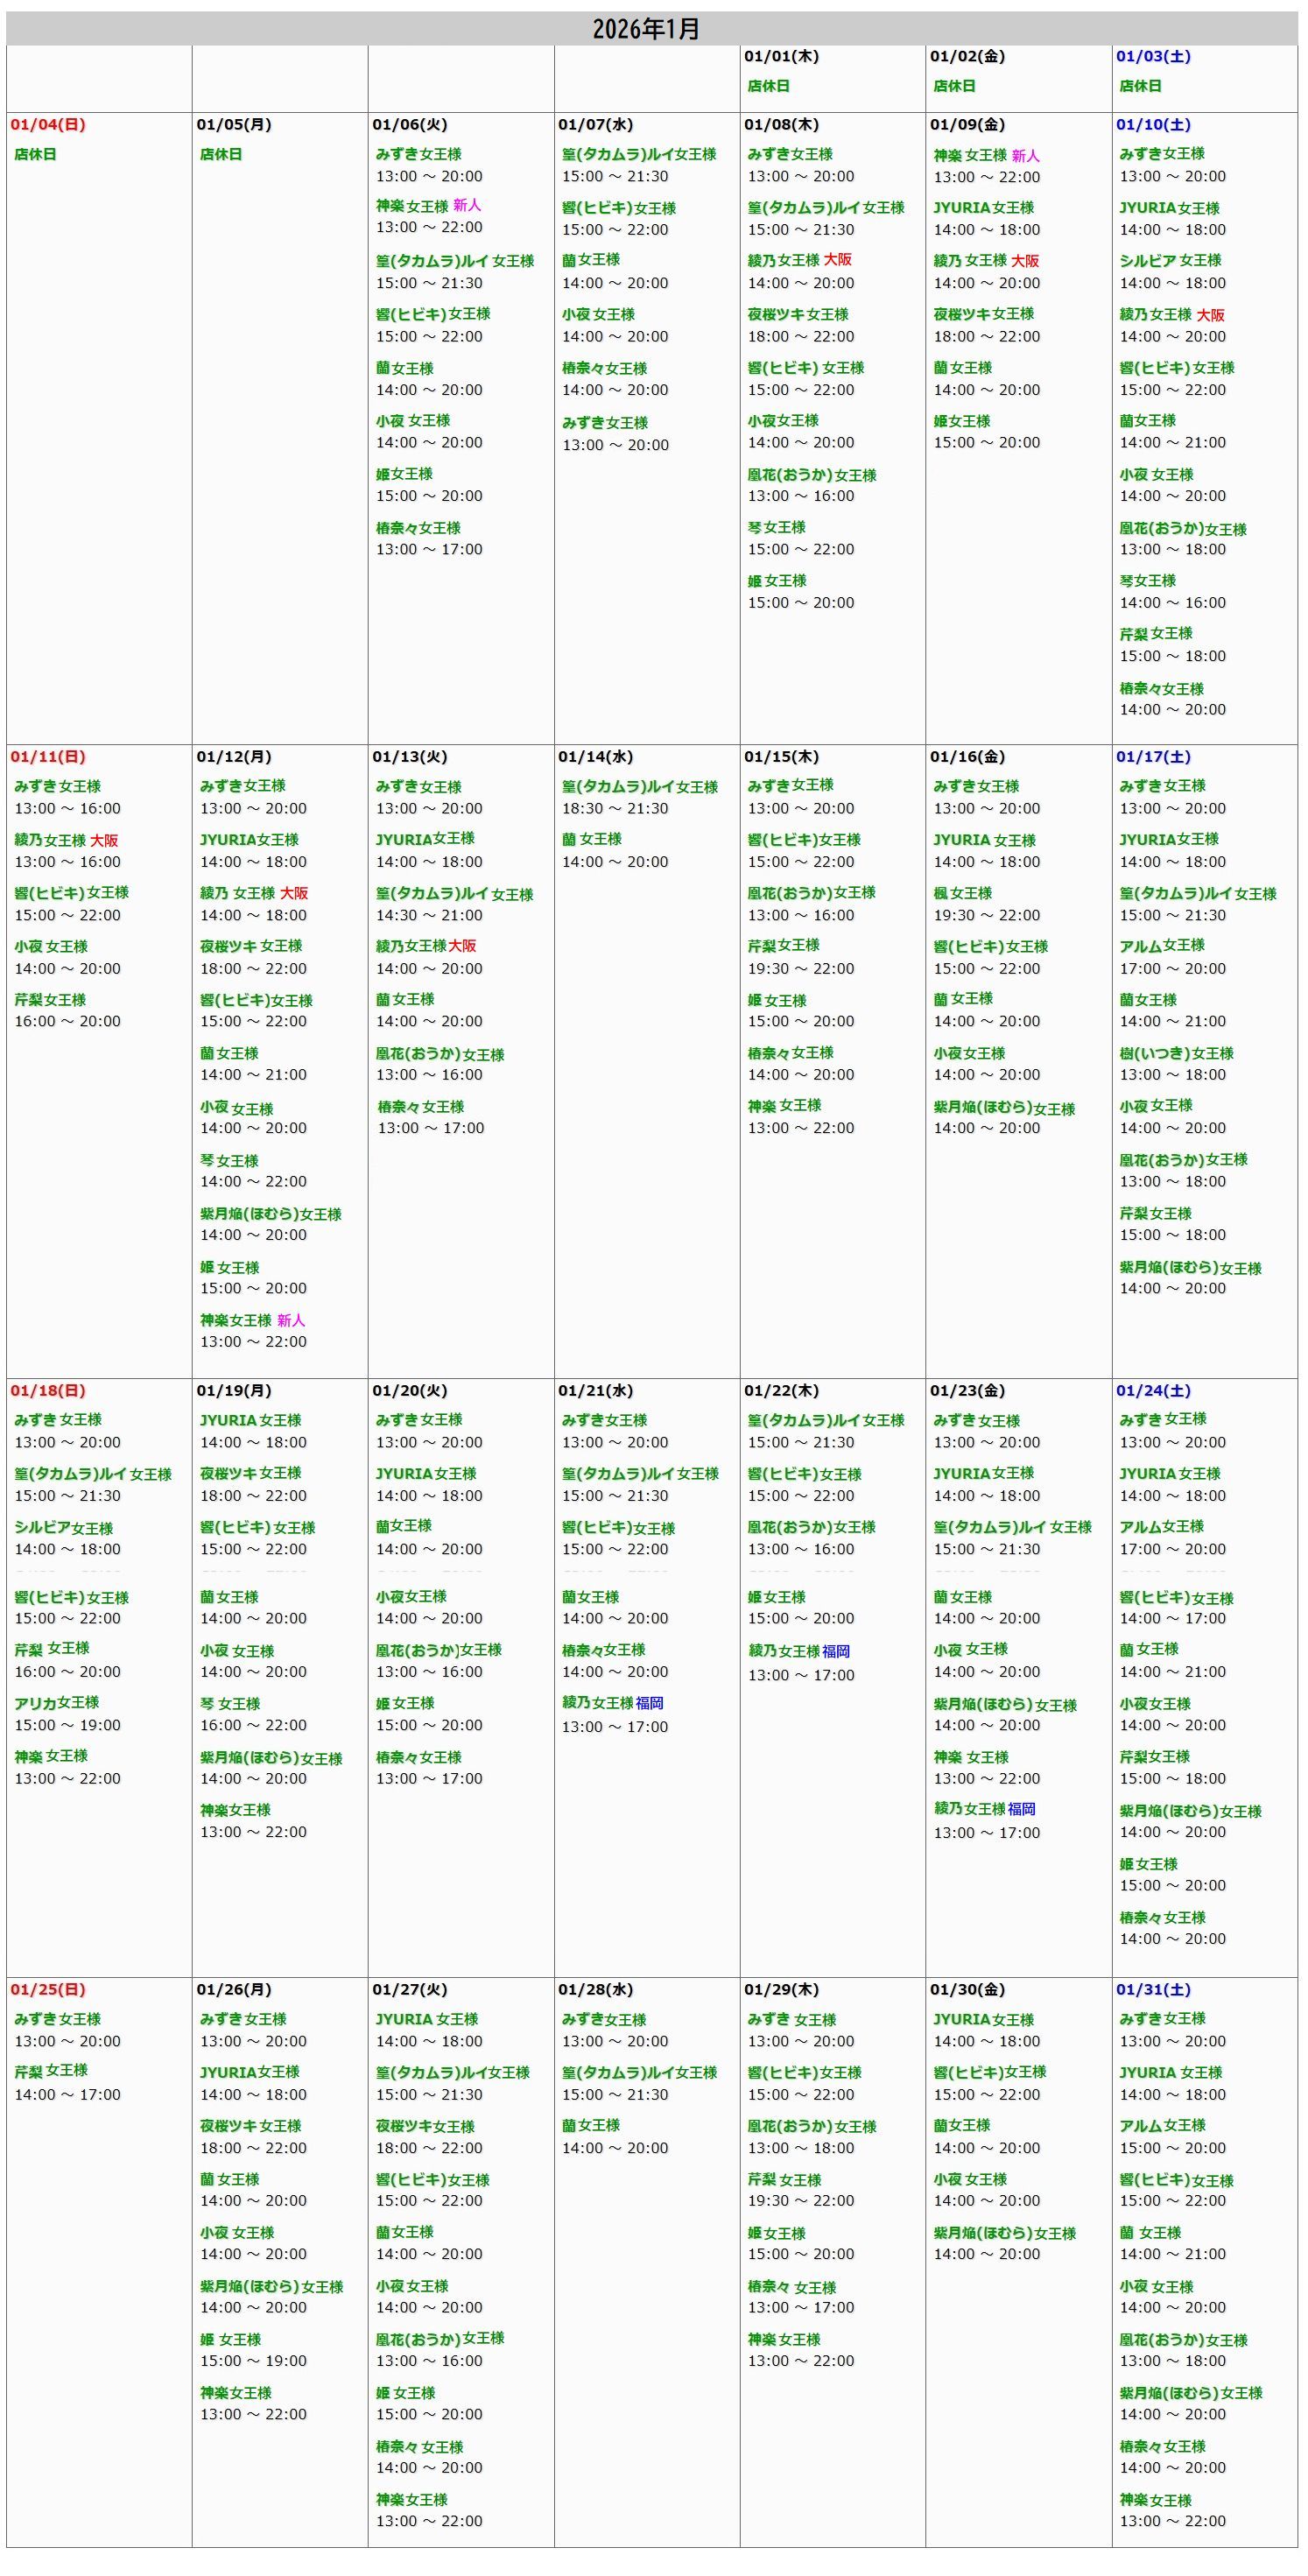Click 姫女王様 on 01/27
Screen dimensions: 1308x2576
click(x=405, y=2392)
